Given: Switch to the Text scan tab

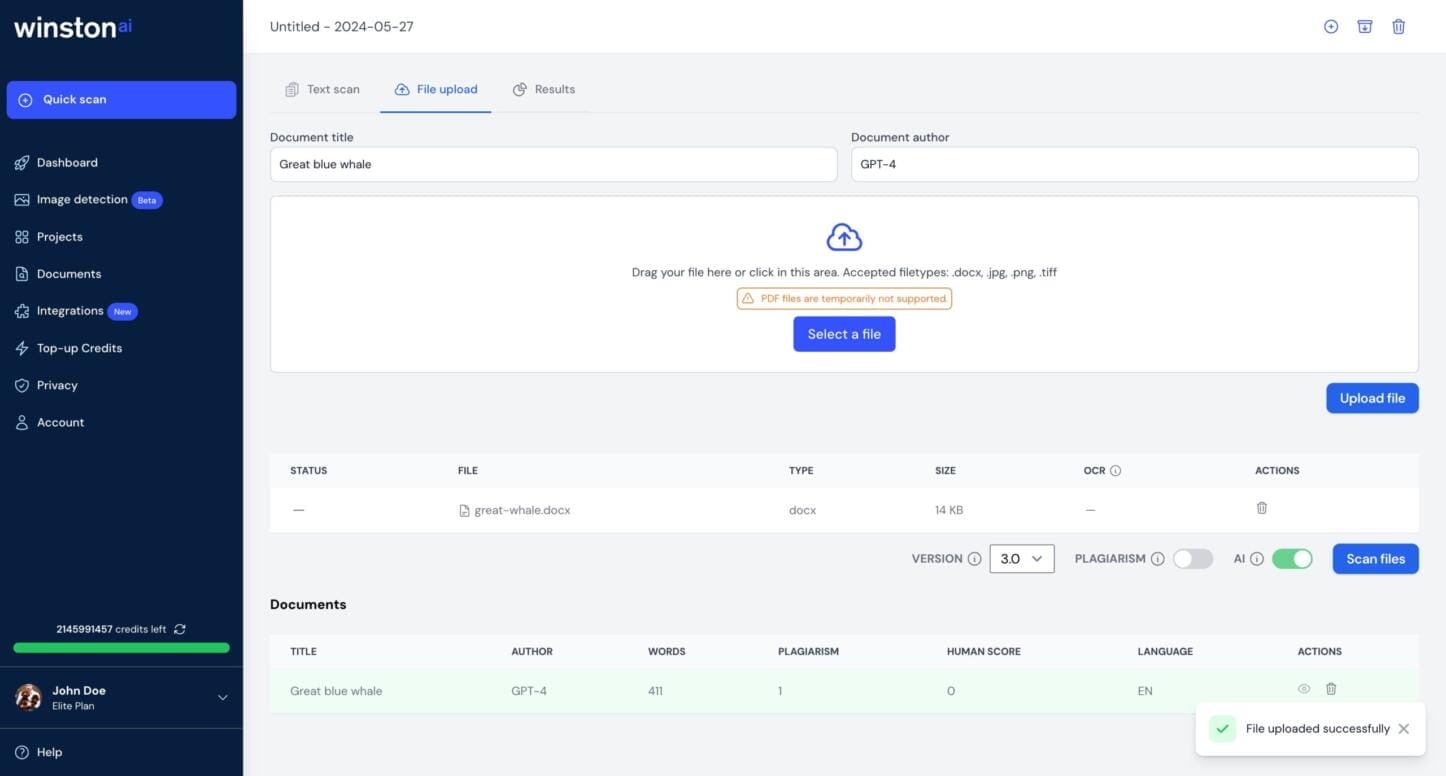Looking at the screenshot, I should tap(322, 89).
